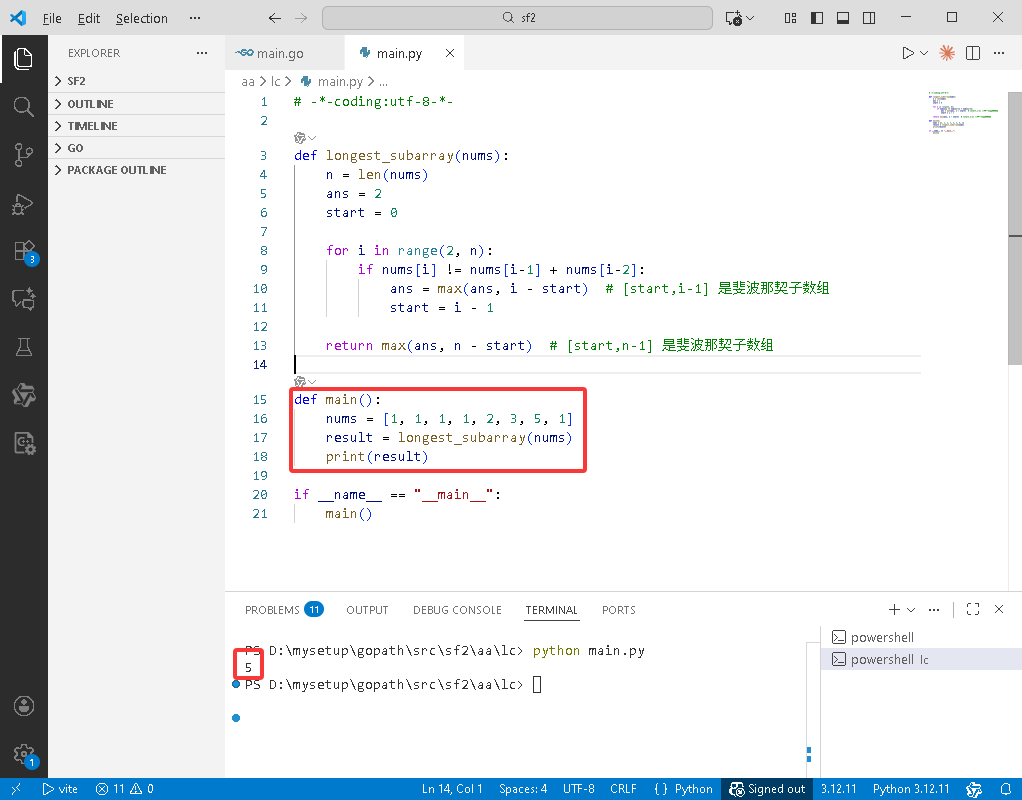Viewport: 1022px width, 800px height.
Task: Switch to the OUTPUT panel tab
Action: pos(367,610)
